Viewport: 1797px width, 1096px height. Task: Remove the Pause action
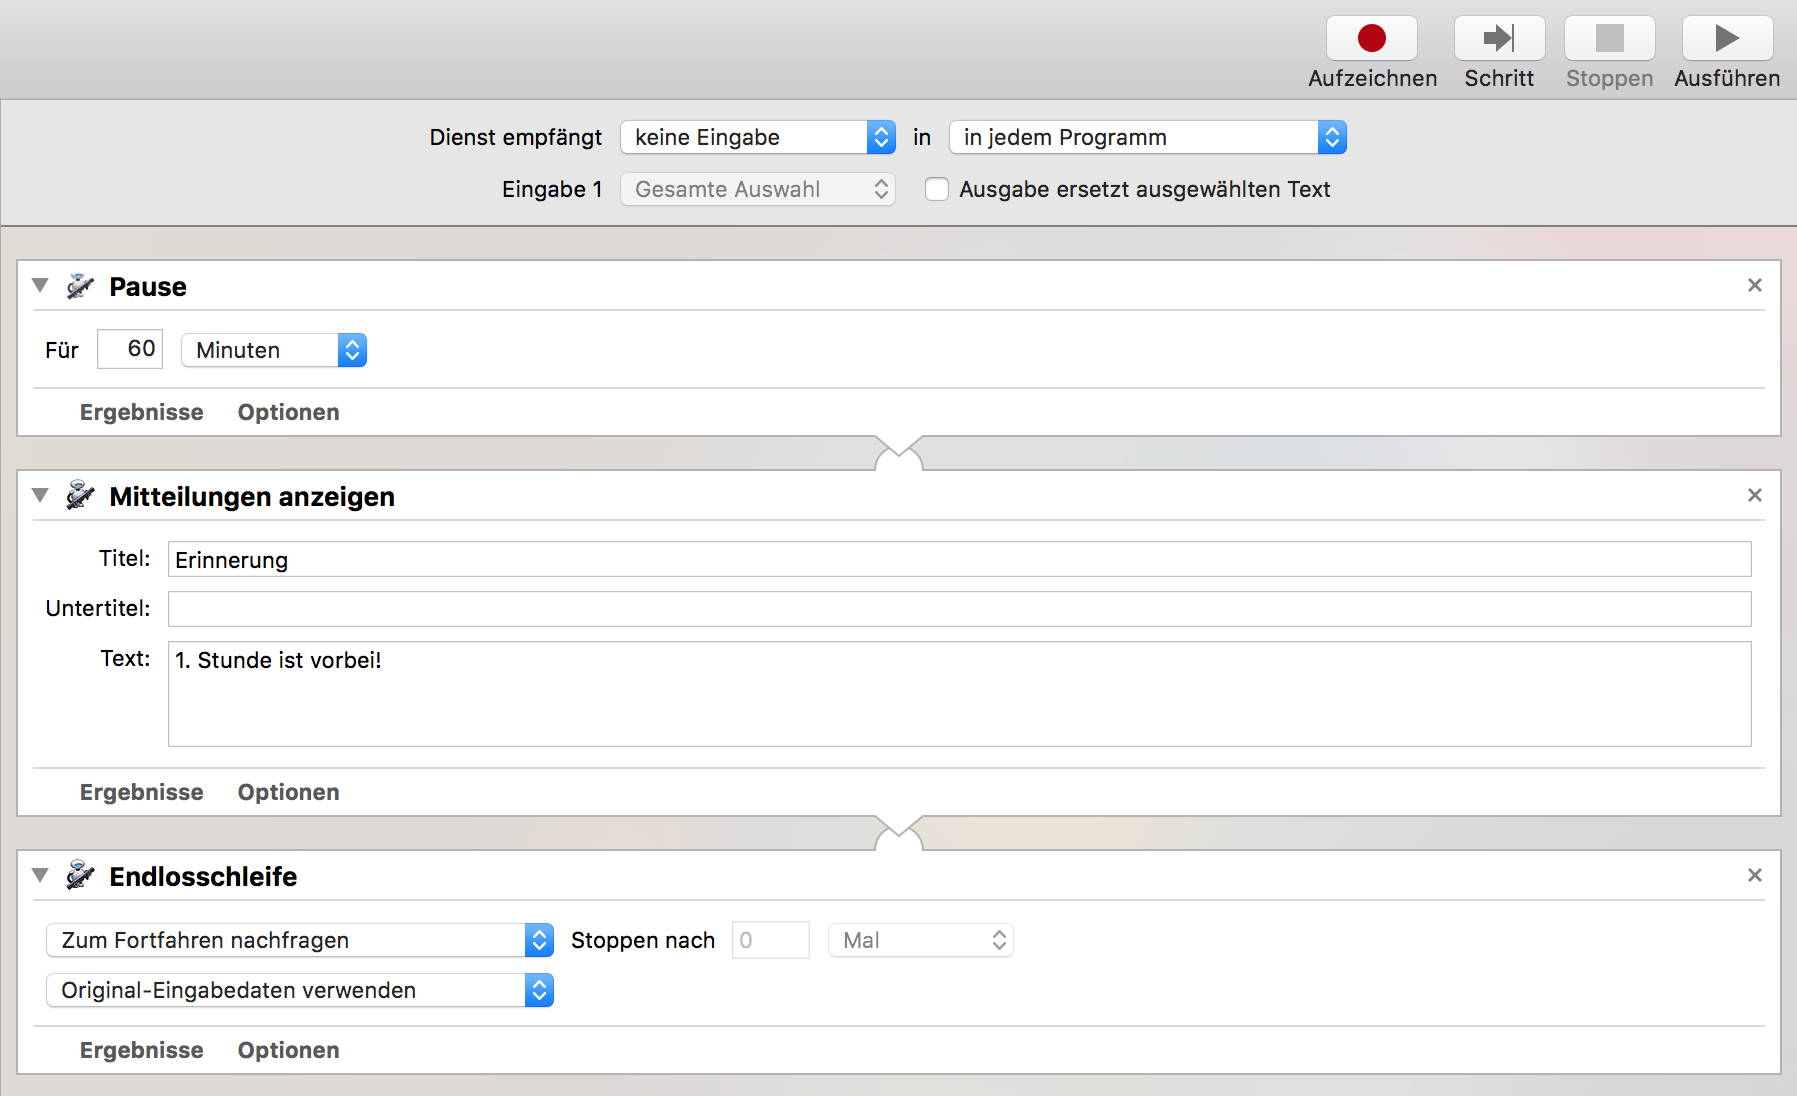click(1754, 285)
